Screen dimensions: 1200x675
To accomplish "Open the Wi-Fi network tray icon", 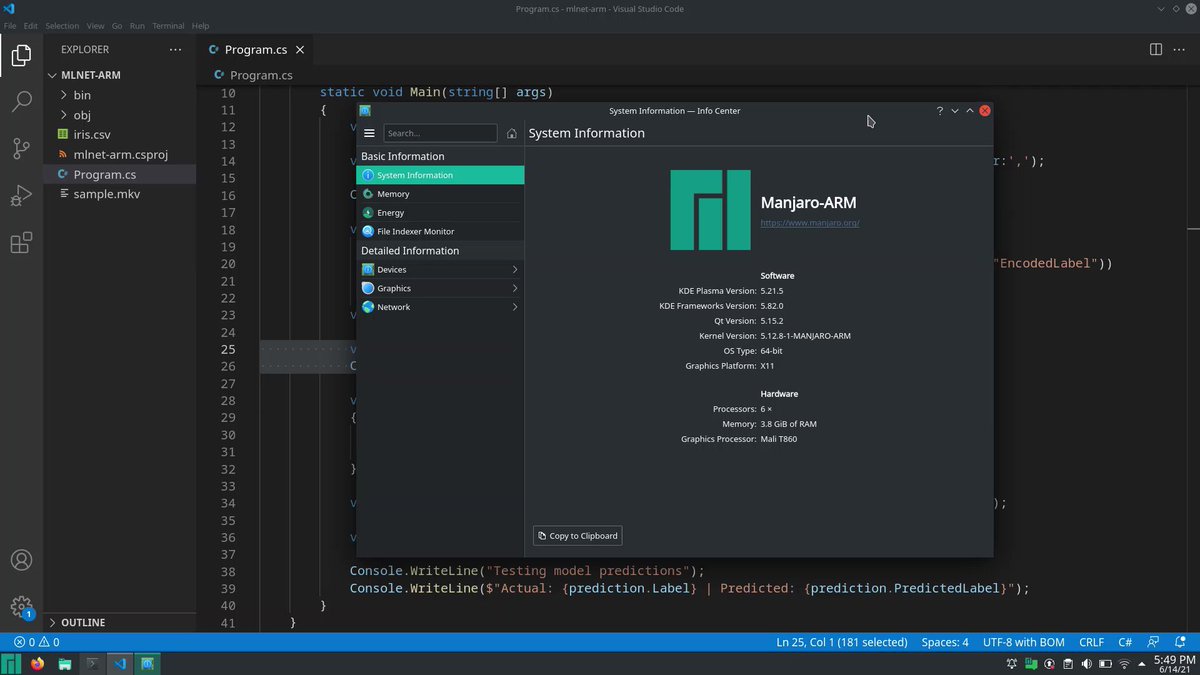I will click(x=1124, y=663).
